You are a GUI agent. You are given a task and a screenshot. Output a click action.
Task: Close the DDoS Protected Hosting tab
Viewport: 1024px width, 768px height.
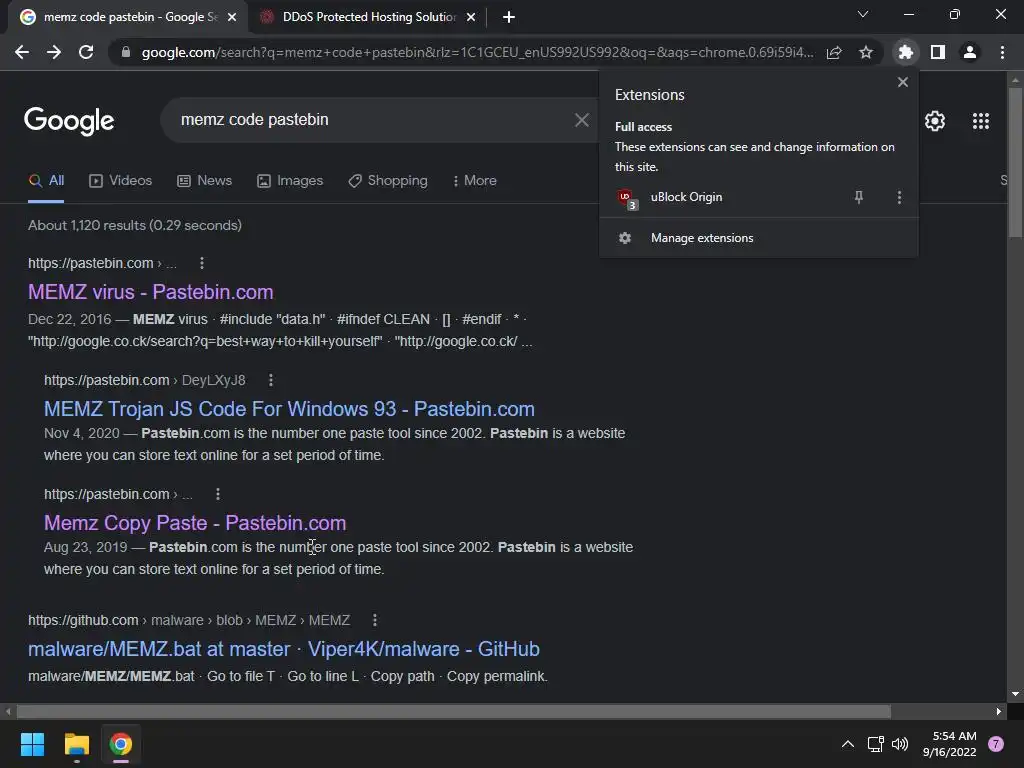click(x=471, y=17)
